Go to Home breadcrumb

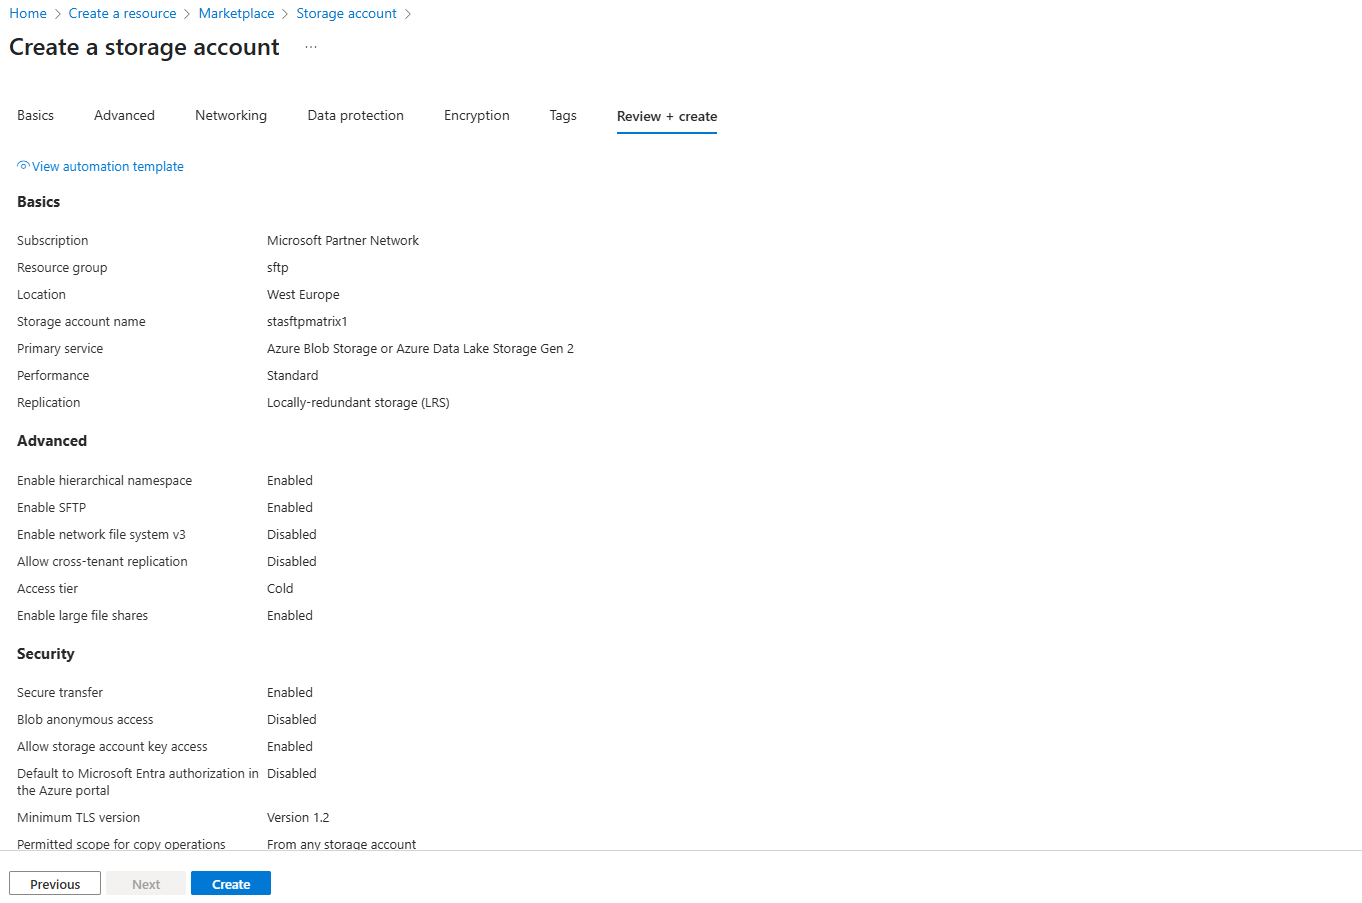click(28, 13)
